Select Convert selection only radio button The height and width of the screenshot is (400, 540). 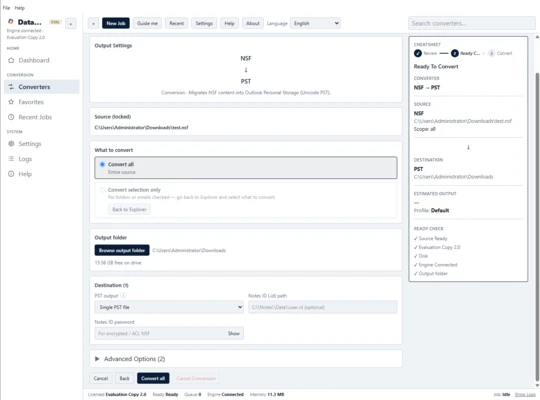pyautogui.click(x=102, y=190)
